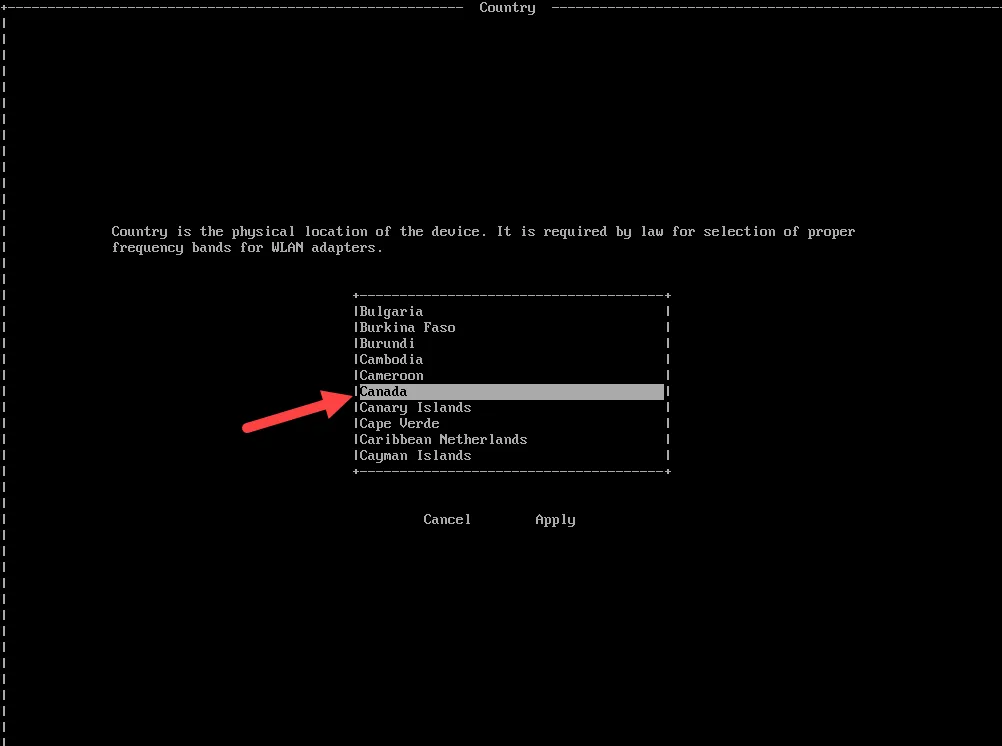This screenshot has width=1002, height=746.
Task: Choose Burundi from the list
Action: (x=511, y=343)
